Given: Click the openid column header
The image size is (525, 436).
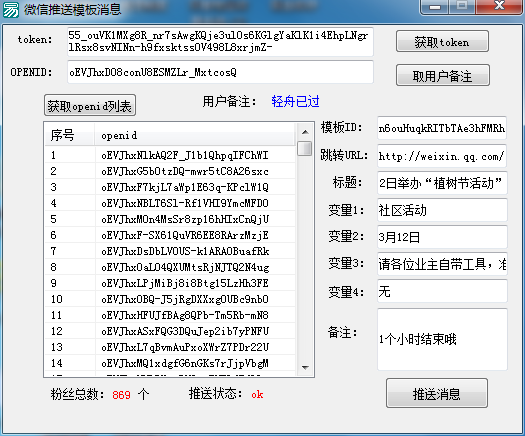Looking at the screenshot, I should coord(195,135).
